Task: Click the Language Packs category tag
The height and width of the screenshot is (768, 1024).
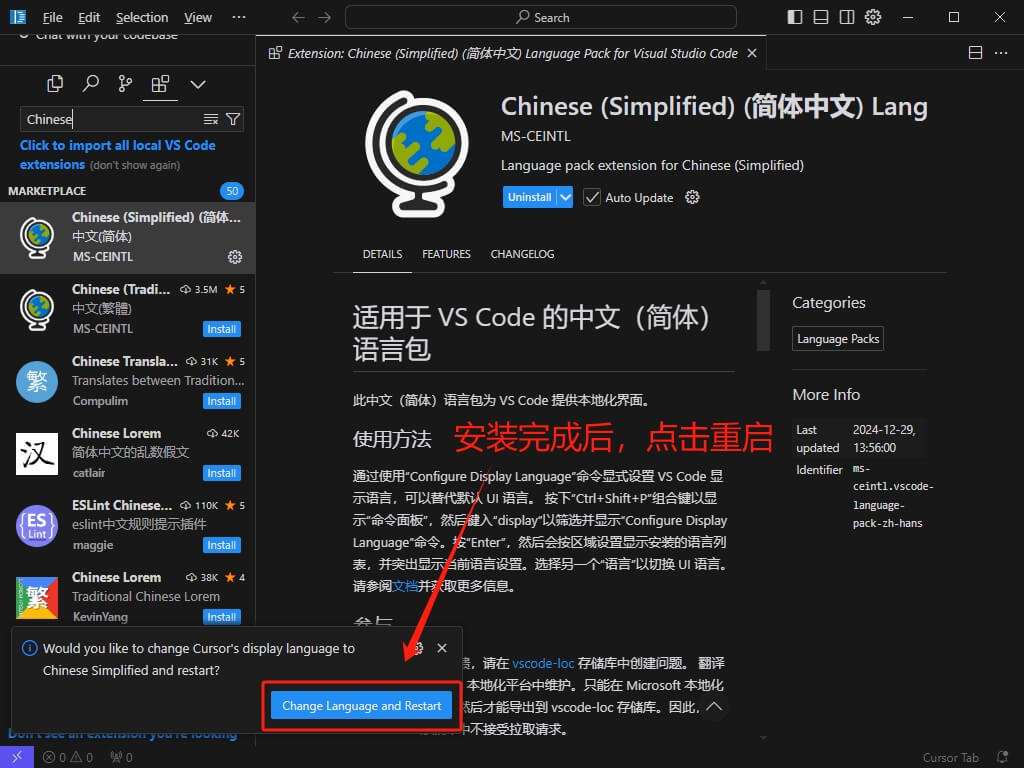Action: (838, 339)
